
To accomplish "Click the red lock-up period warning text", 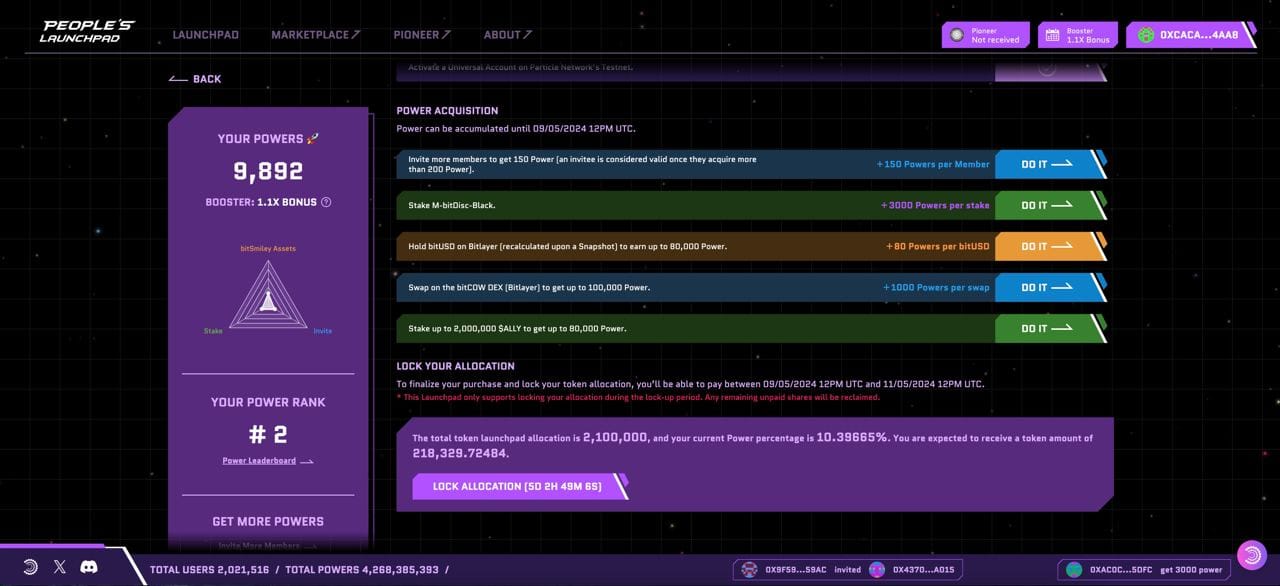I will (638, 397).
